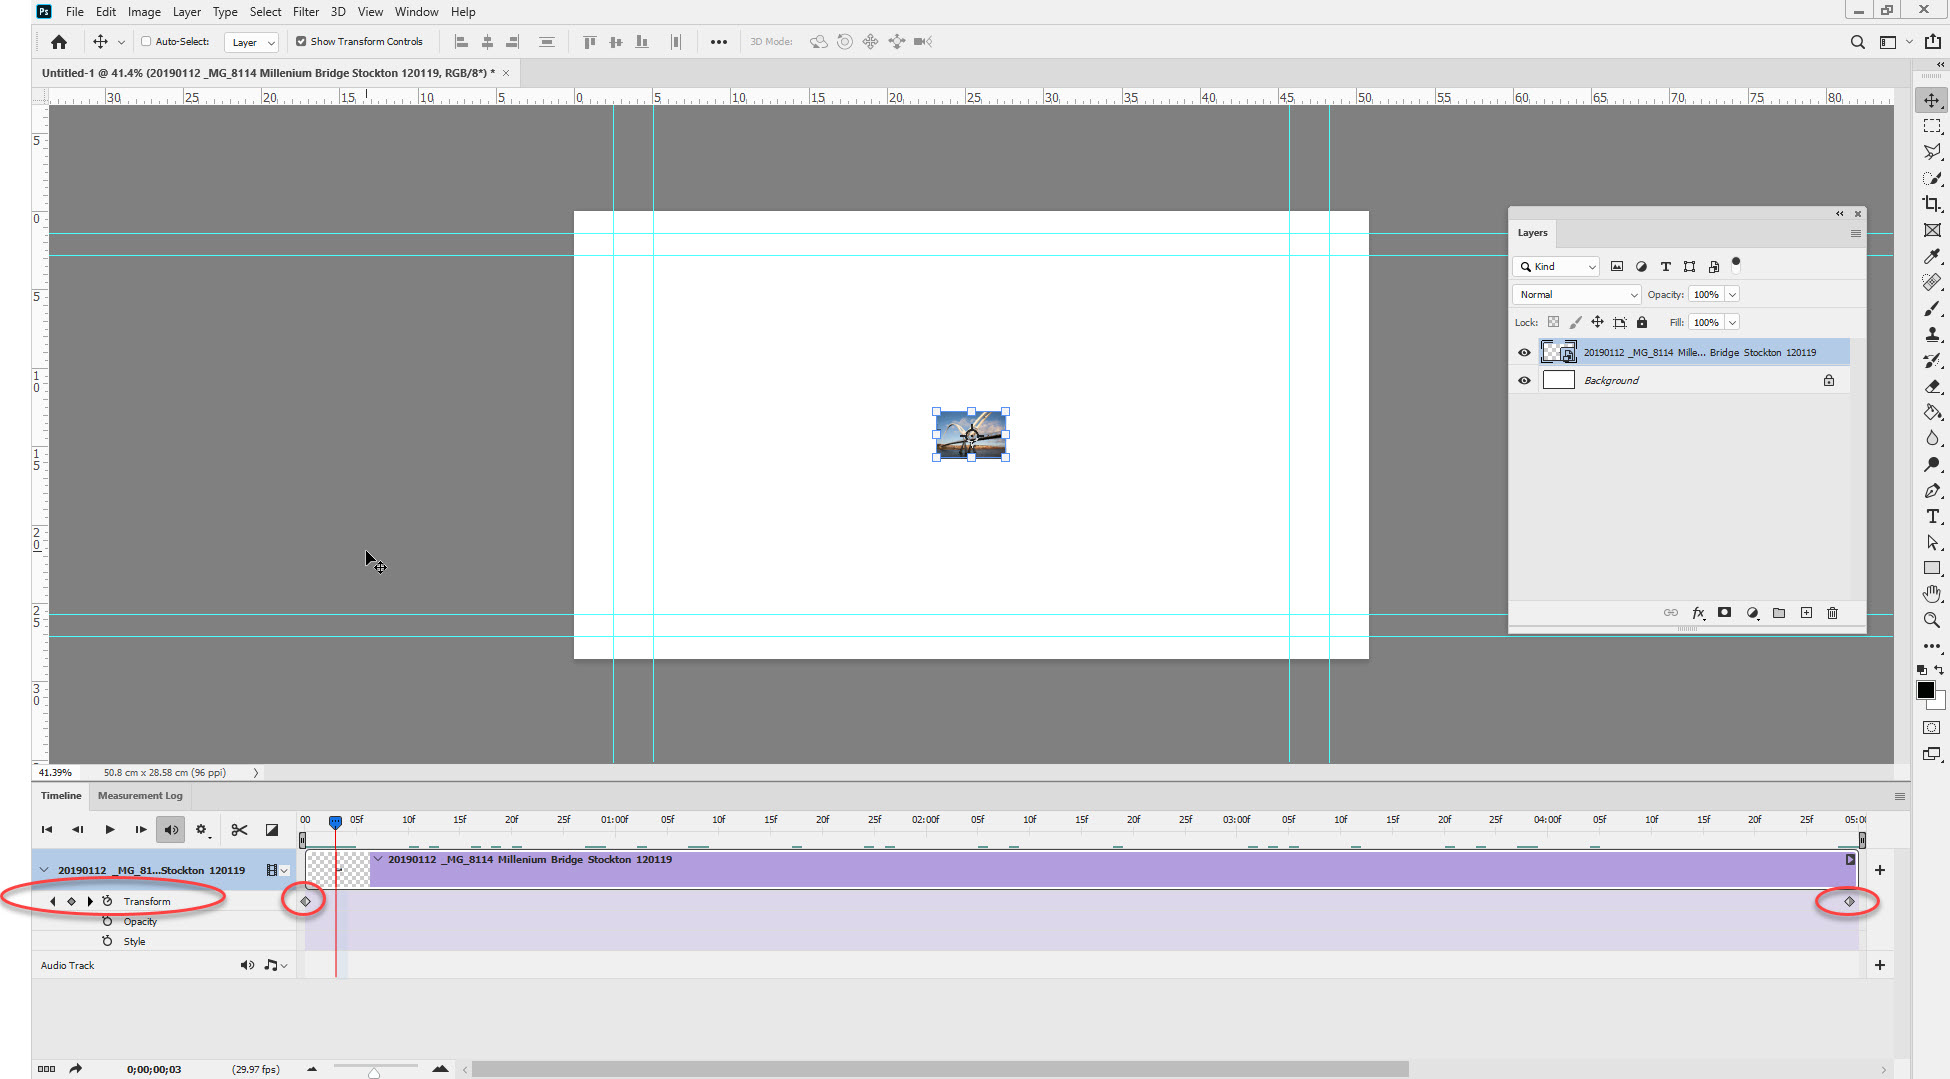Split the clip at playhead with scissors

(x=239, y=830)
